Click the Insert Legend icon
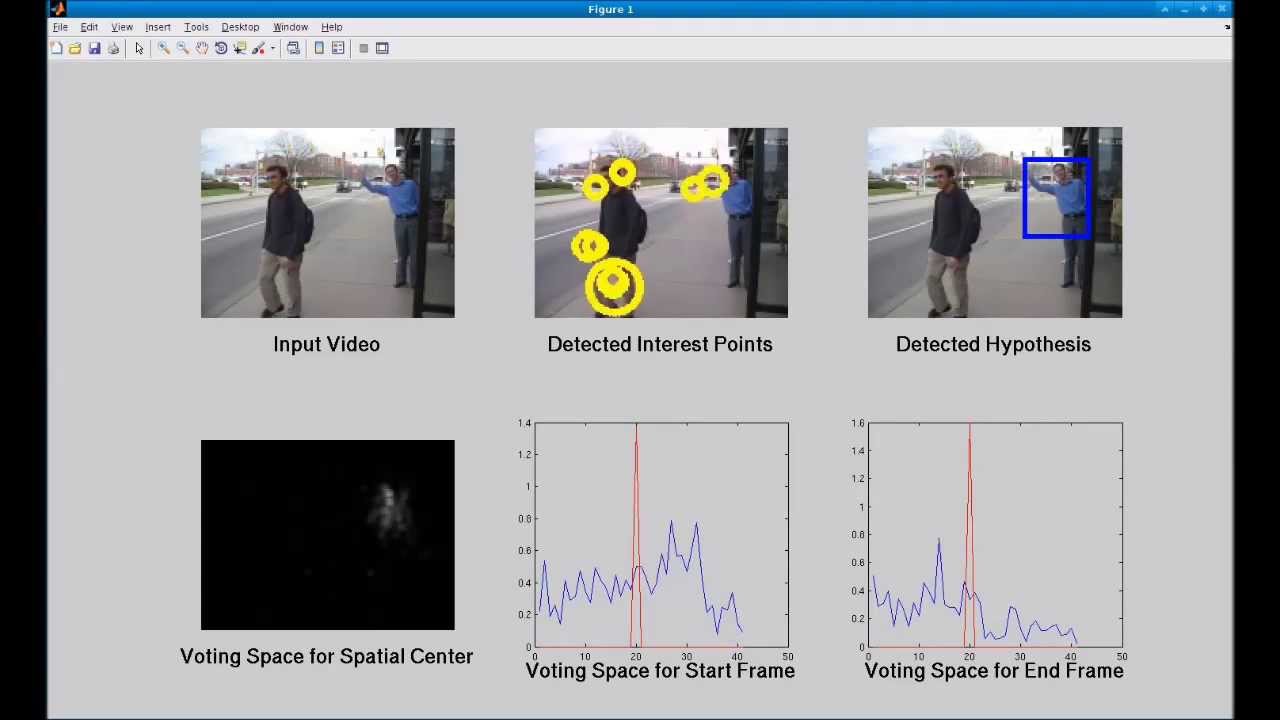 point(338,48)
